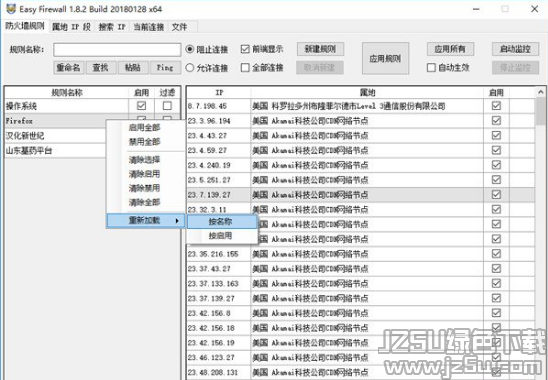Viewport: 548px width, 380px height.
Task: Choose 清除选择 from the context menu
Action: (145, 160)
